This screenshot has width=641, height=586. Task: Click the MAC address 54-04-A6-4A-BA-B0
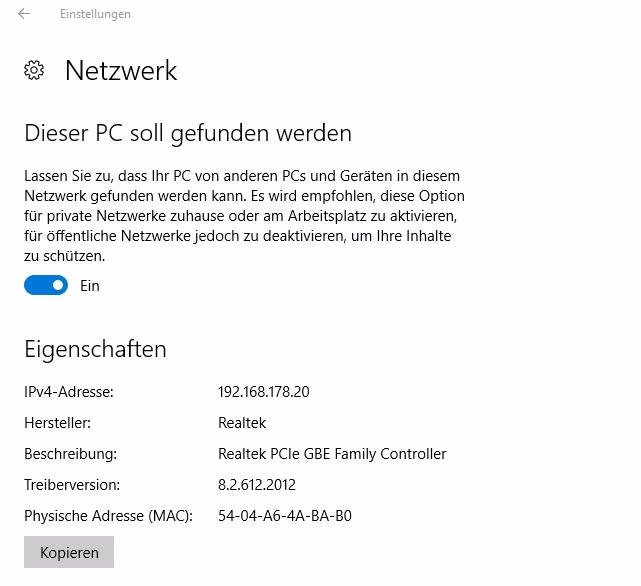[285, 516]
